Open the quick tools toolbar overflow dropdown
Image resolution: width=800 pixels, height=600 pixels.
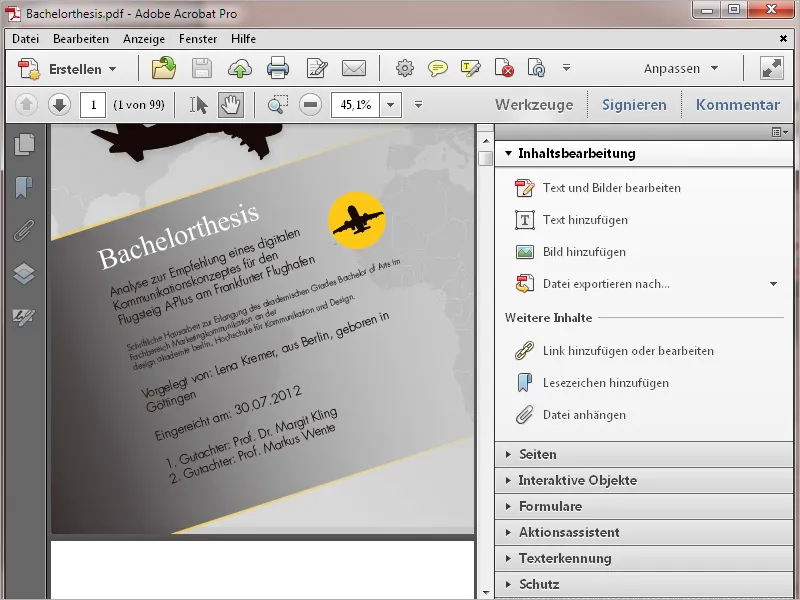tap(566, 68)
